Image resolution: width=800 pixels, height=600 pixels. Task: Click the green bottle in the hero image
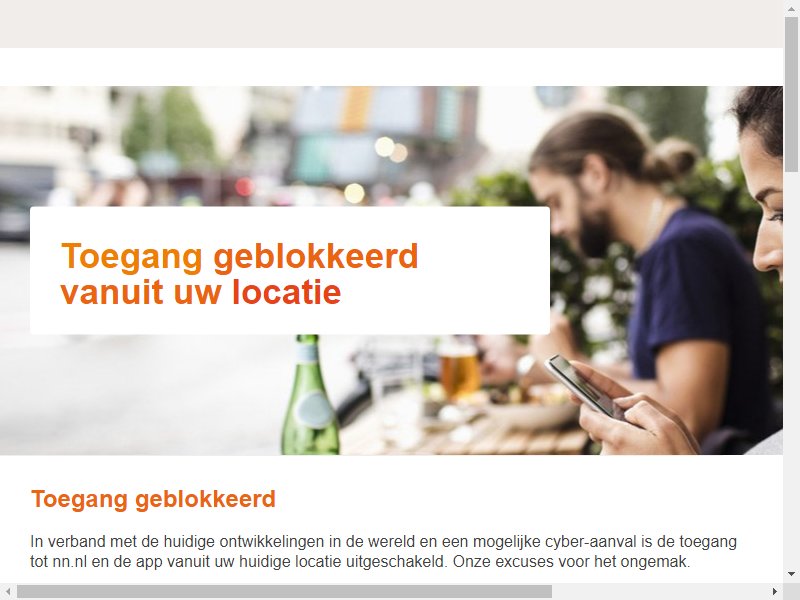tap(309, 394)
